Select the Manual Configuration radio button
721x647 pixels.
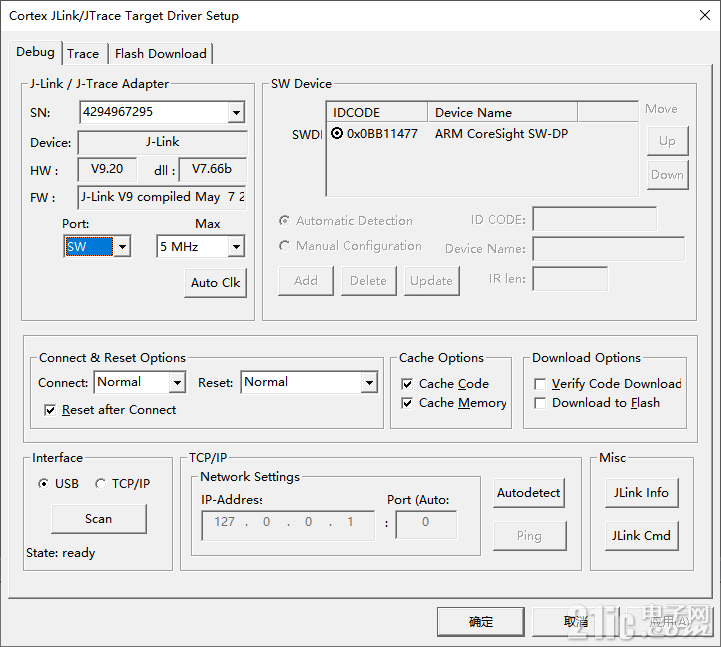(285, 246)
